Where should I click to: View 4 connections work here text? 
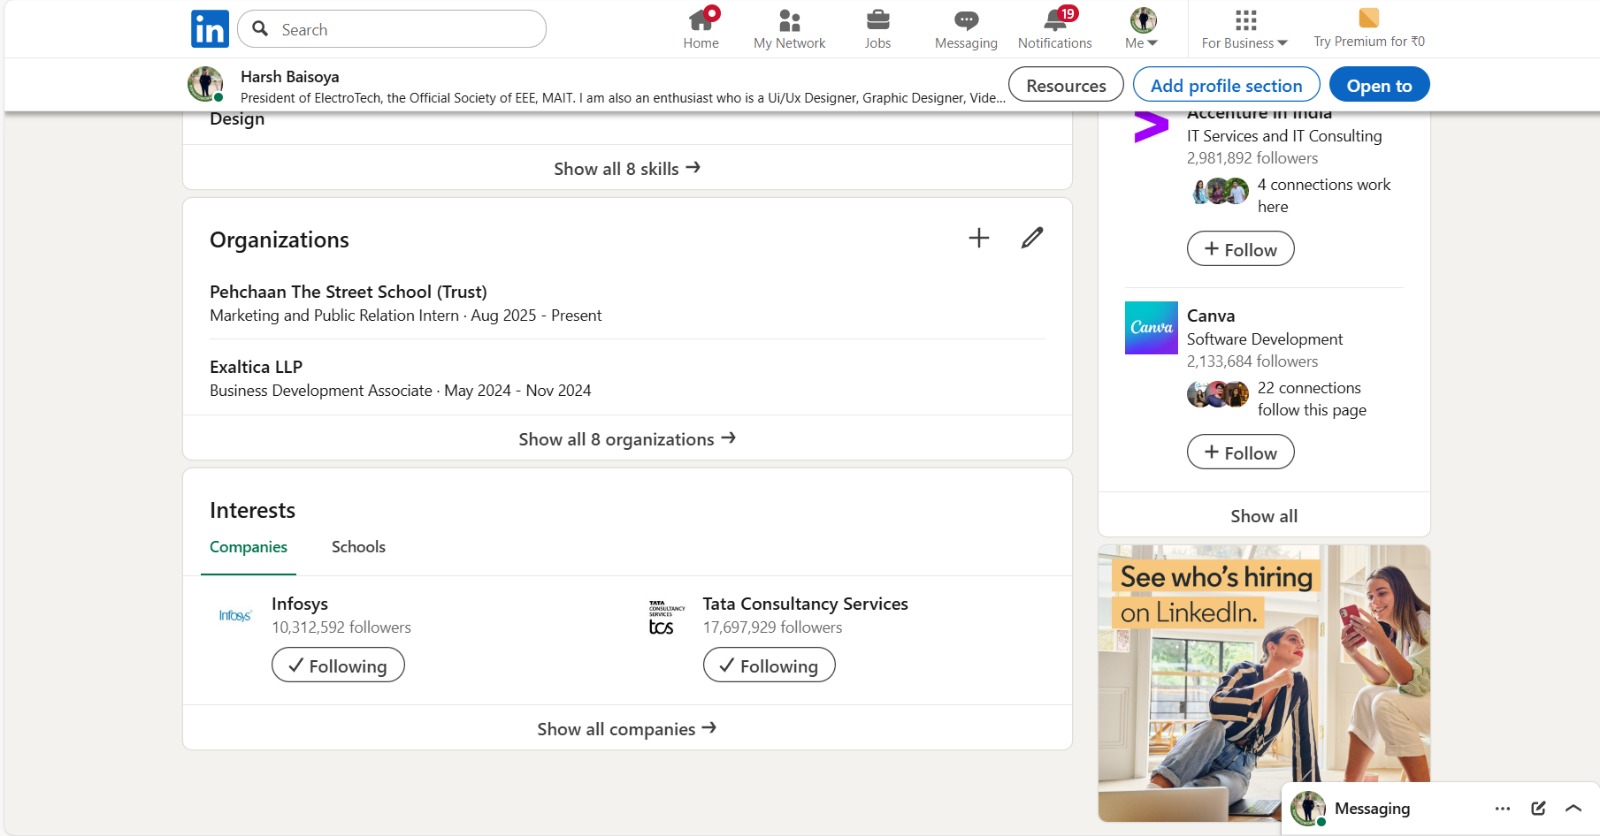pos(1324,196)
